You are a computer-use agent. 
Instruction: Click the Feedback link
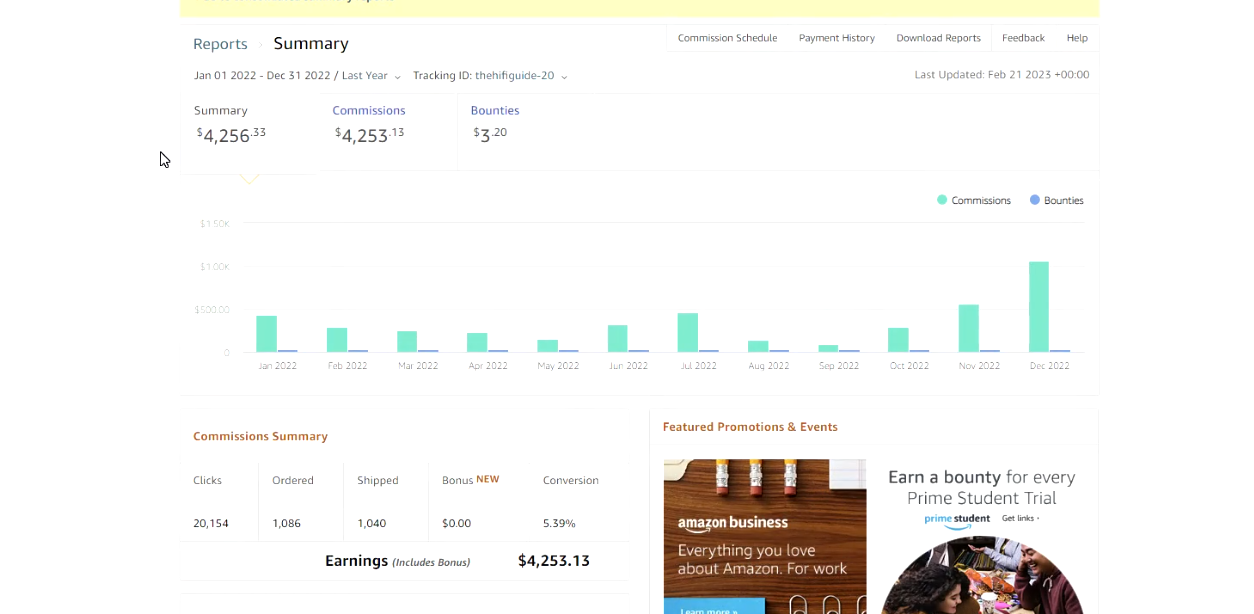pos(1023,38)
